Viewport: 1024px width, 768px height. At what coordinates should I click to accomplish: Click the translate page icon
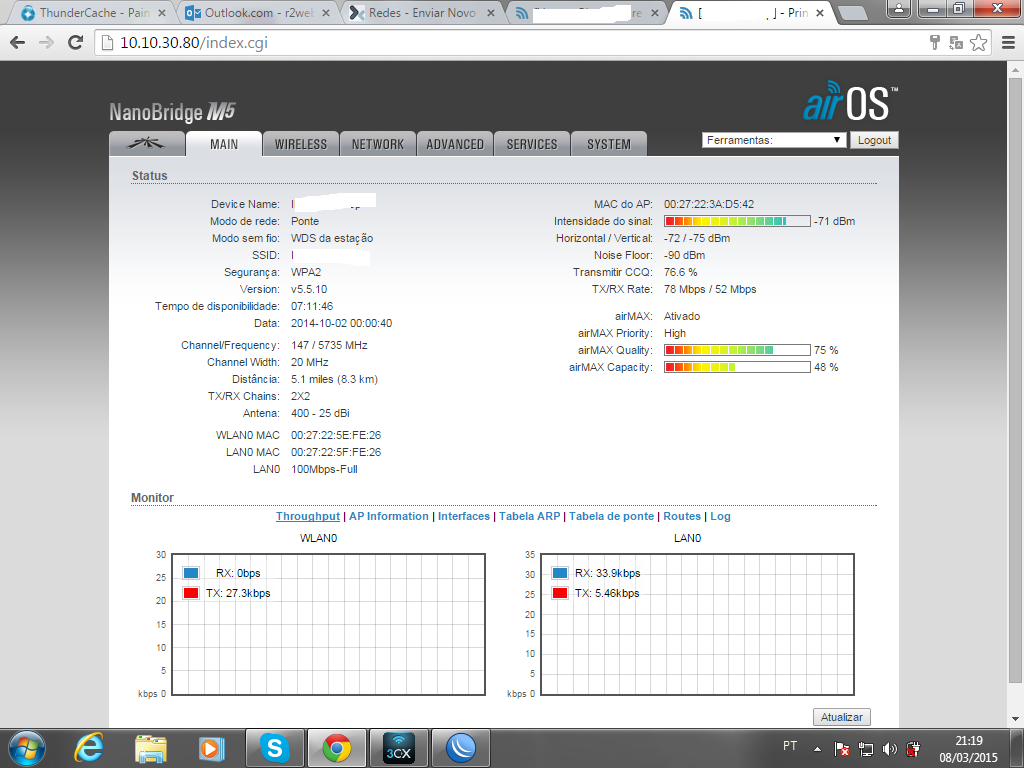956,42
